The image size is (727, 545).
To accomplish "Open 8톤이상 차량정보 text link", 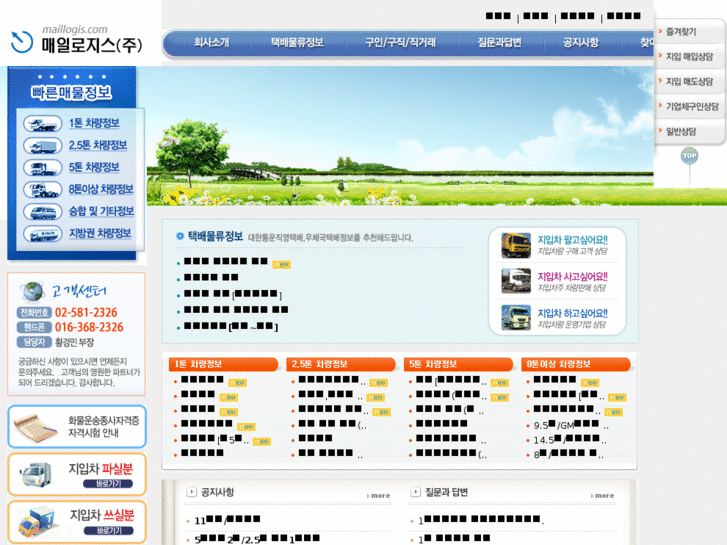I will (x=101, y=189).
